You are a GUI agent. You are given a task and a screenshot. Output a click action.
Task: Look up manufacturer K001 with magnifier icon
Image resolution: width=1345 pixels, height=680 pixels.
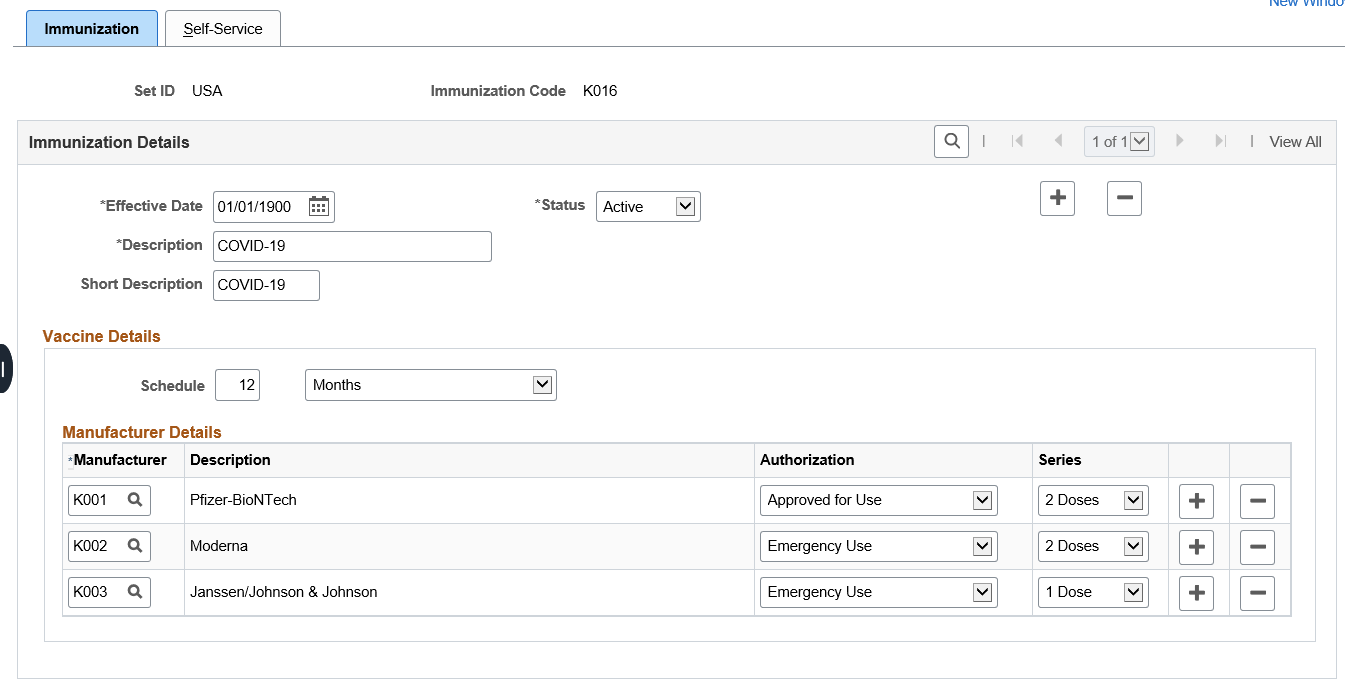pyautogui.click(x=135, y=500)
